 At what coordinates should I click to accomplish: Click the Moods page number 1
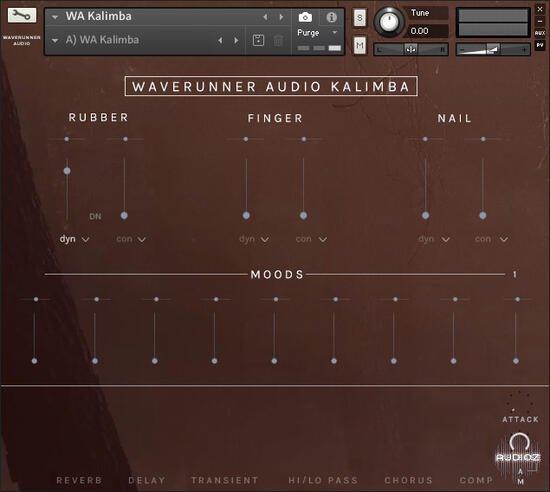(515, 275)
